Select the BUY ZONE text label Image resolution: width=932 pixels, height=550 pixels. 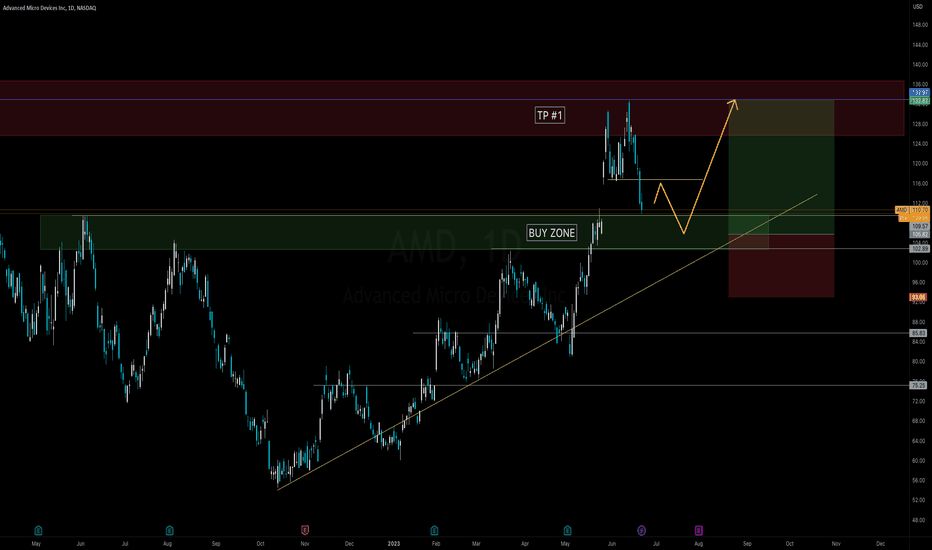552,232
